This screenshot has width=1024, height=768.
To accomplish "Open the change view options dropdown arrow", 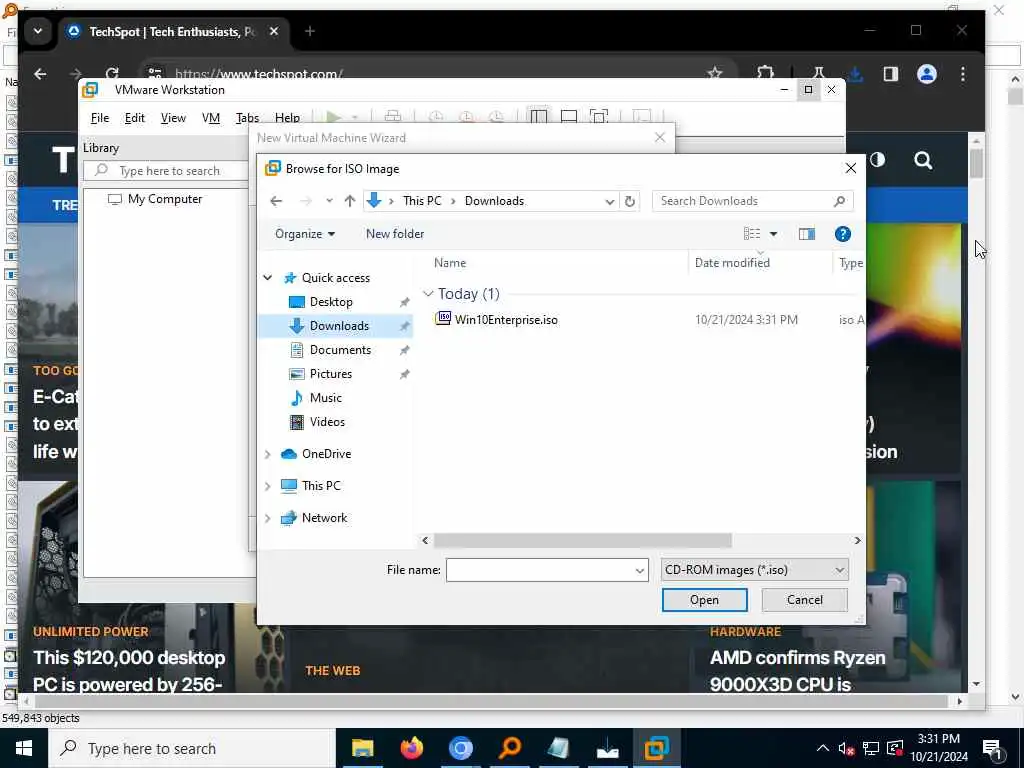I will (773, 234).
